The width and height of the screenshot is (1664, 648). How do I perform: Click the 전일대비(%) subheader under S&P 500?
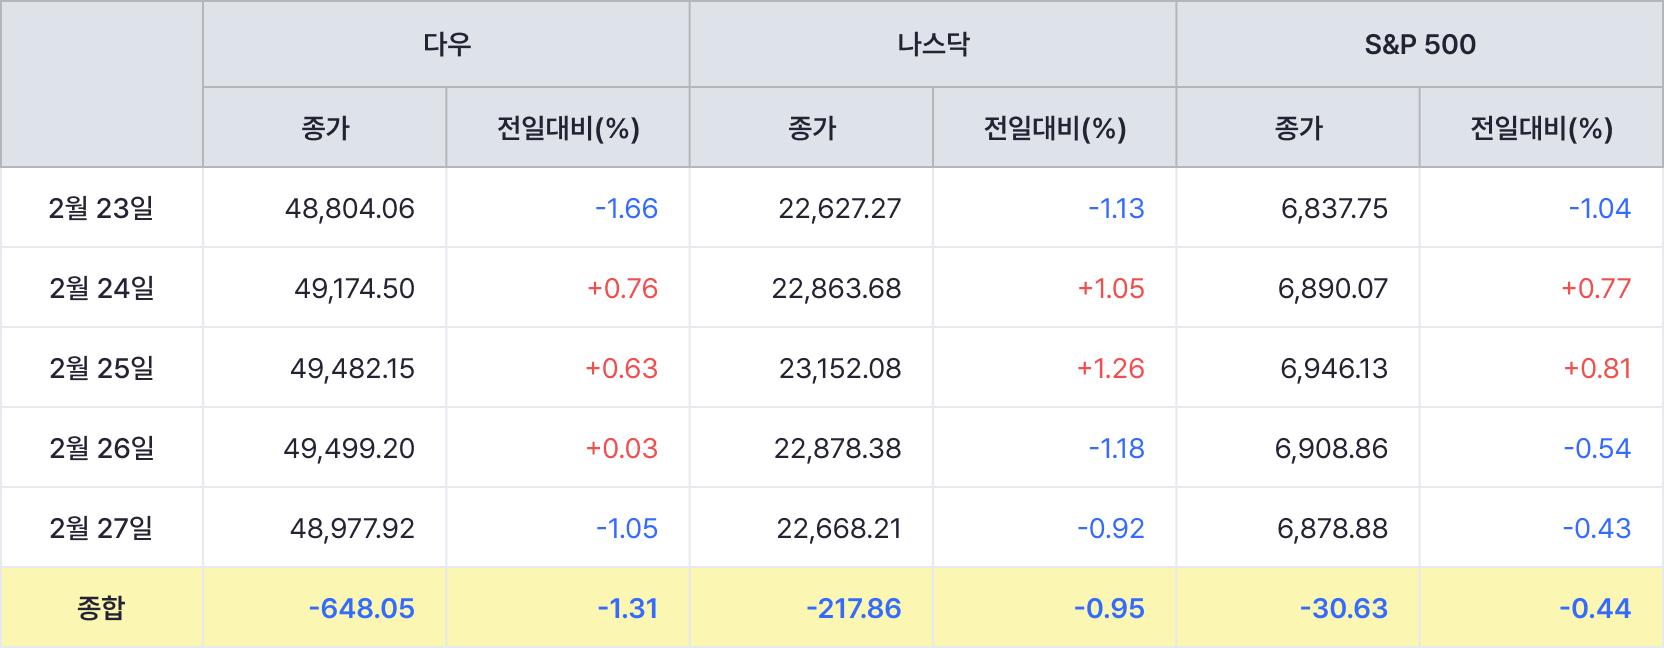[1541, 128]
